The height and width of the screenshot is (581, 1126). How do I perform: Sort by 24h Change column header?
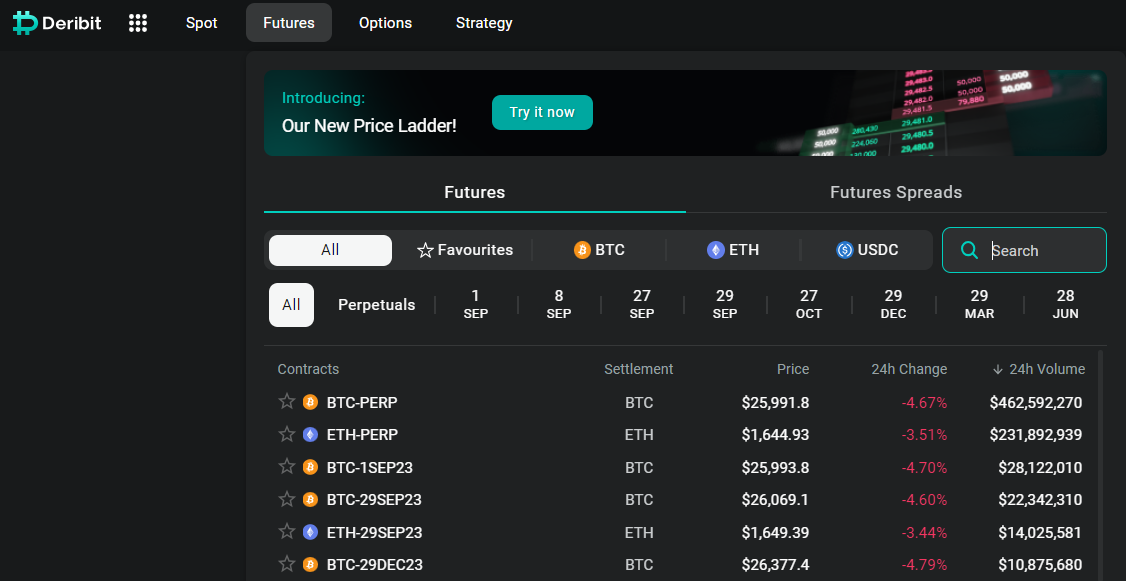pyautogui.click(x=909, y=369)
